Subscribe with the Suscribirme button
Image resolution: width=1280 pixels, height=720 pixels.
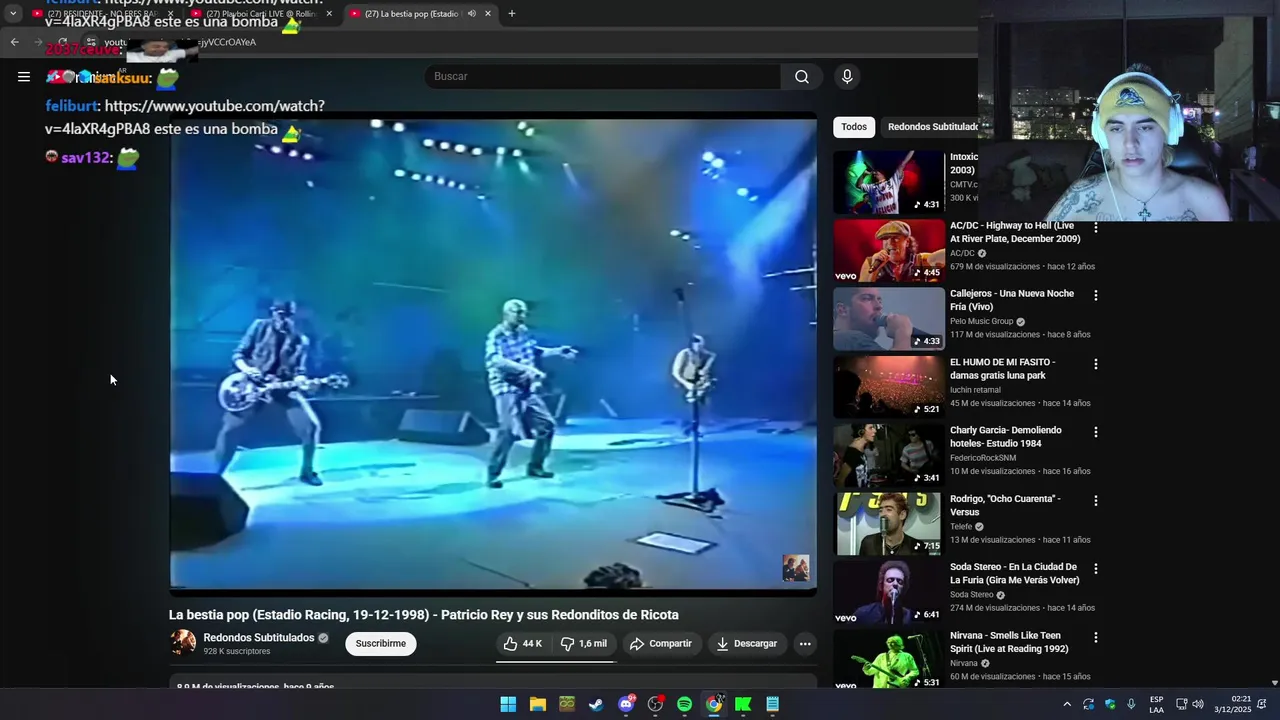[381, 644]
